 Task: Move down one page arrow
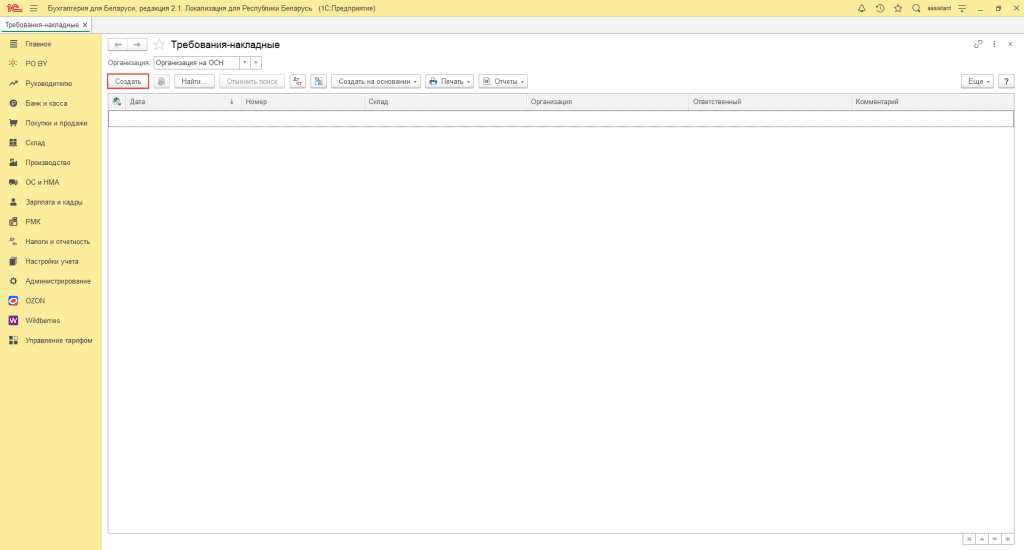click(995, 540)
